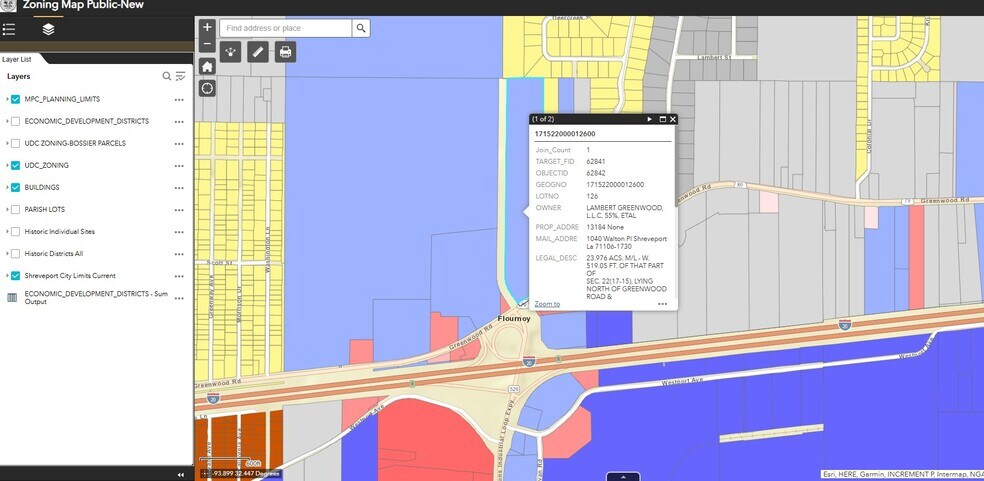Click the address search magnifier button

tap(361, 28)
